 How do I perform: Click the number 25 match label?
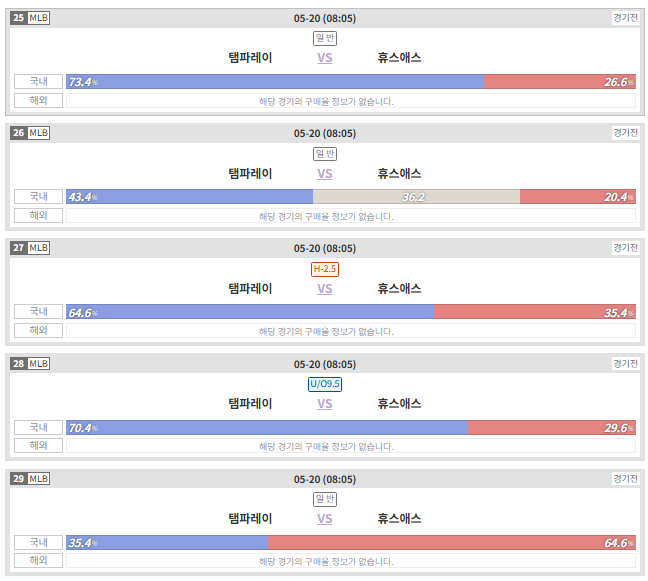tap(19, 18)
